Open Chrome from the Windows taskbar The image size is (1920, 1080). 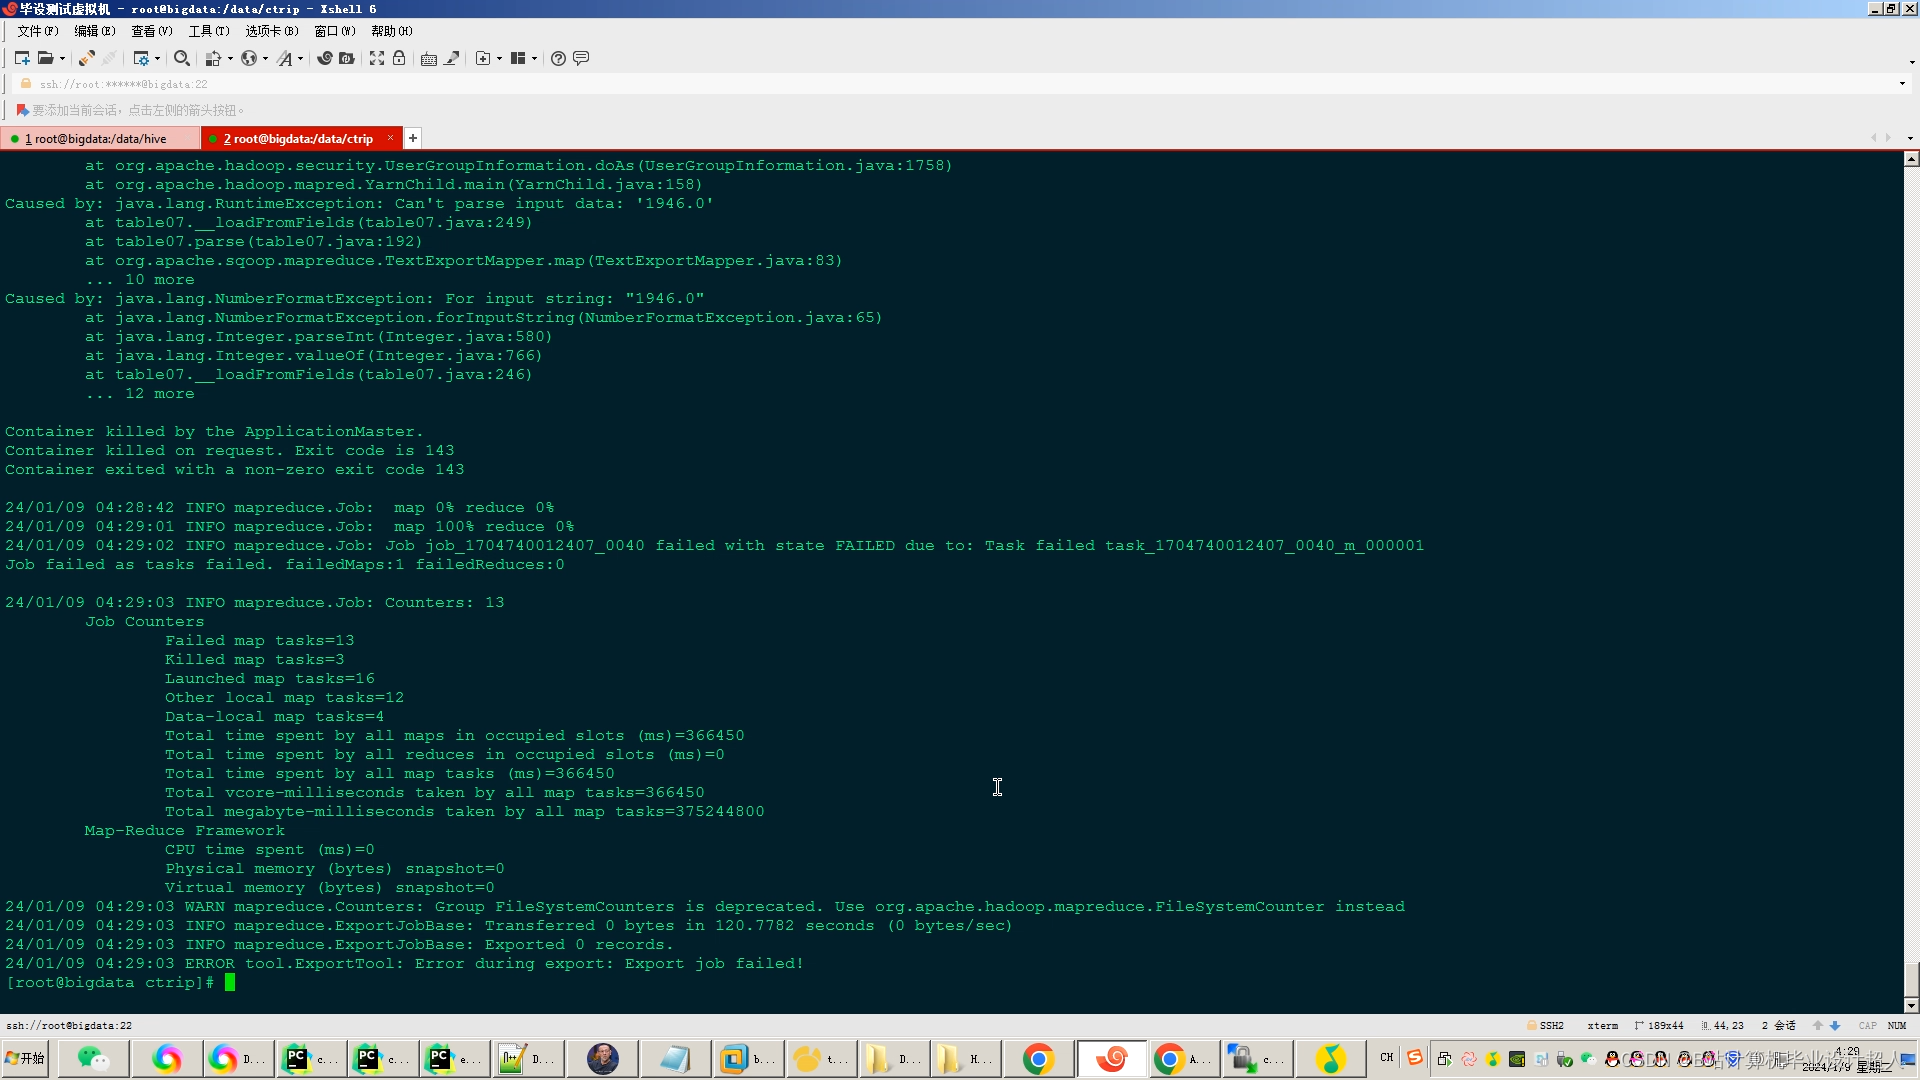1038,1058
